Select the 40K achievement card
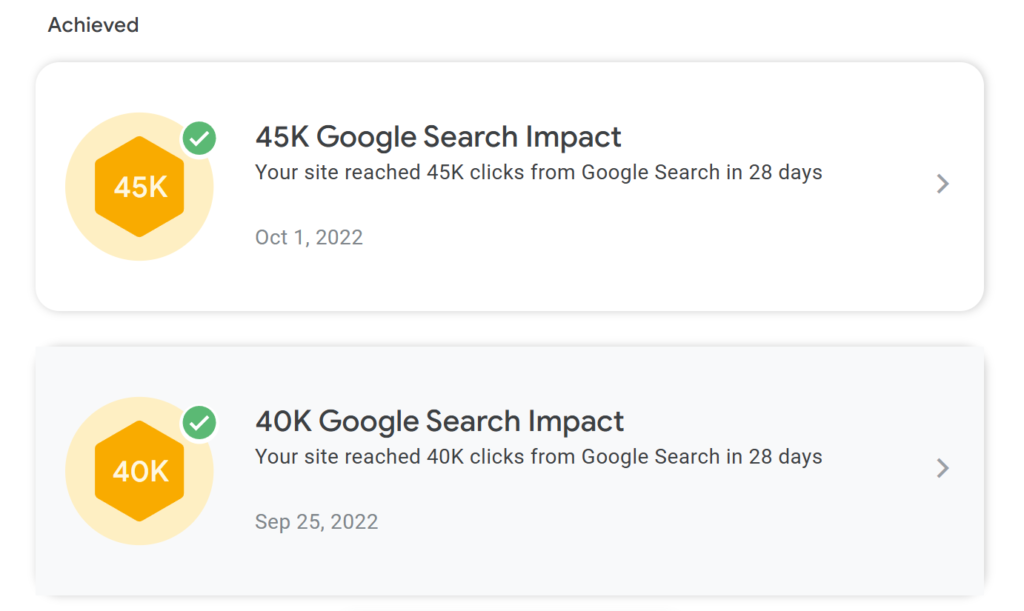This screenshot has height=611, width=1024. [x=512, y=469]
